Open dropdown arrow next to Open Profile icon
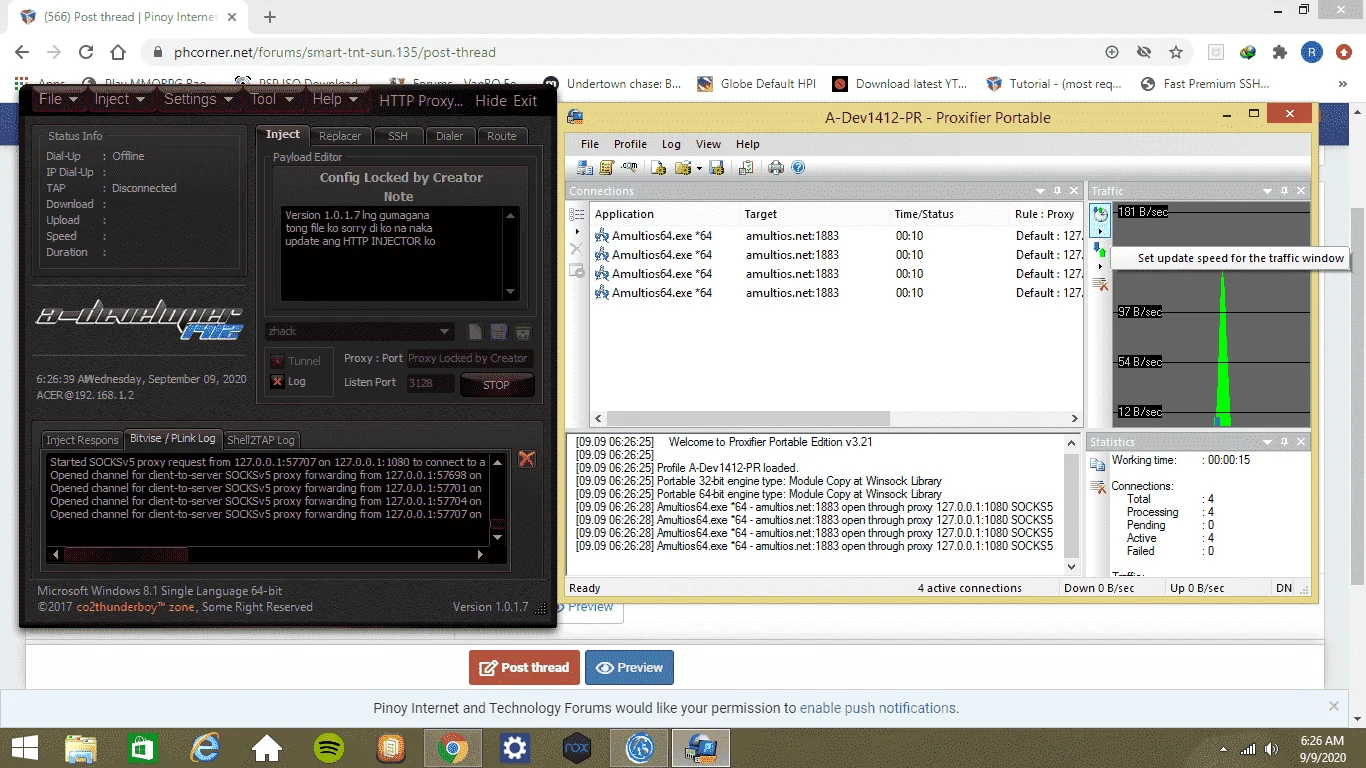 (x=699, y=168)
